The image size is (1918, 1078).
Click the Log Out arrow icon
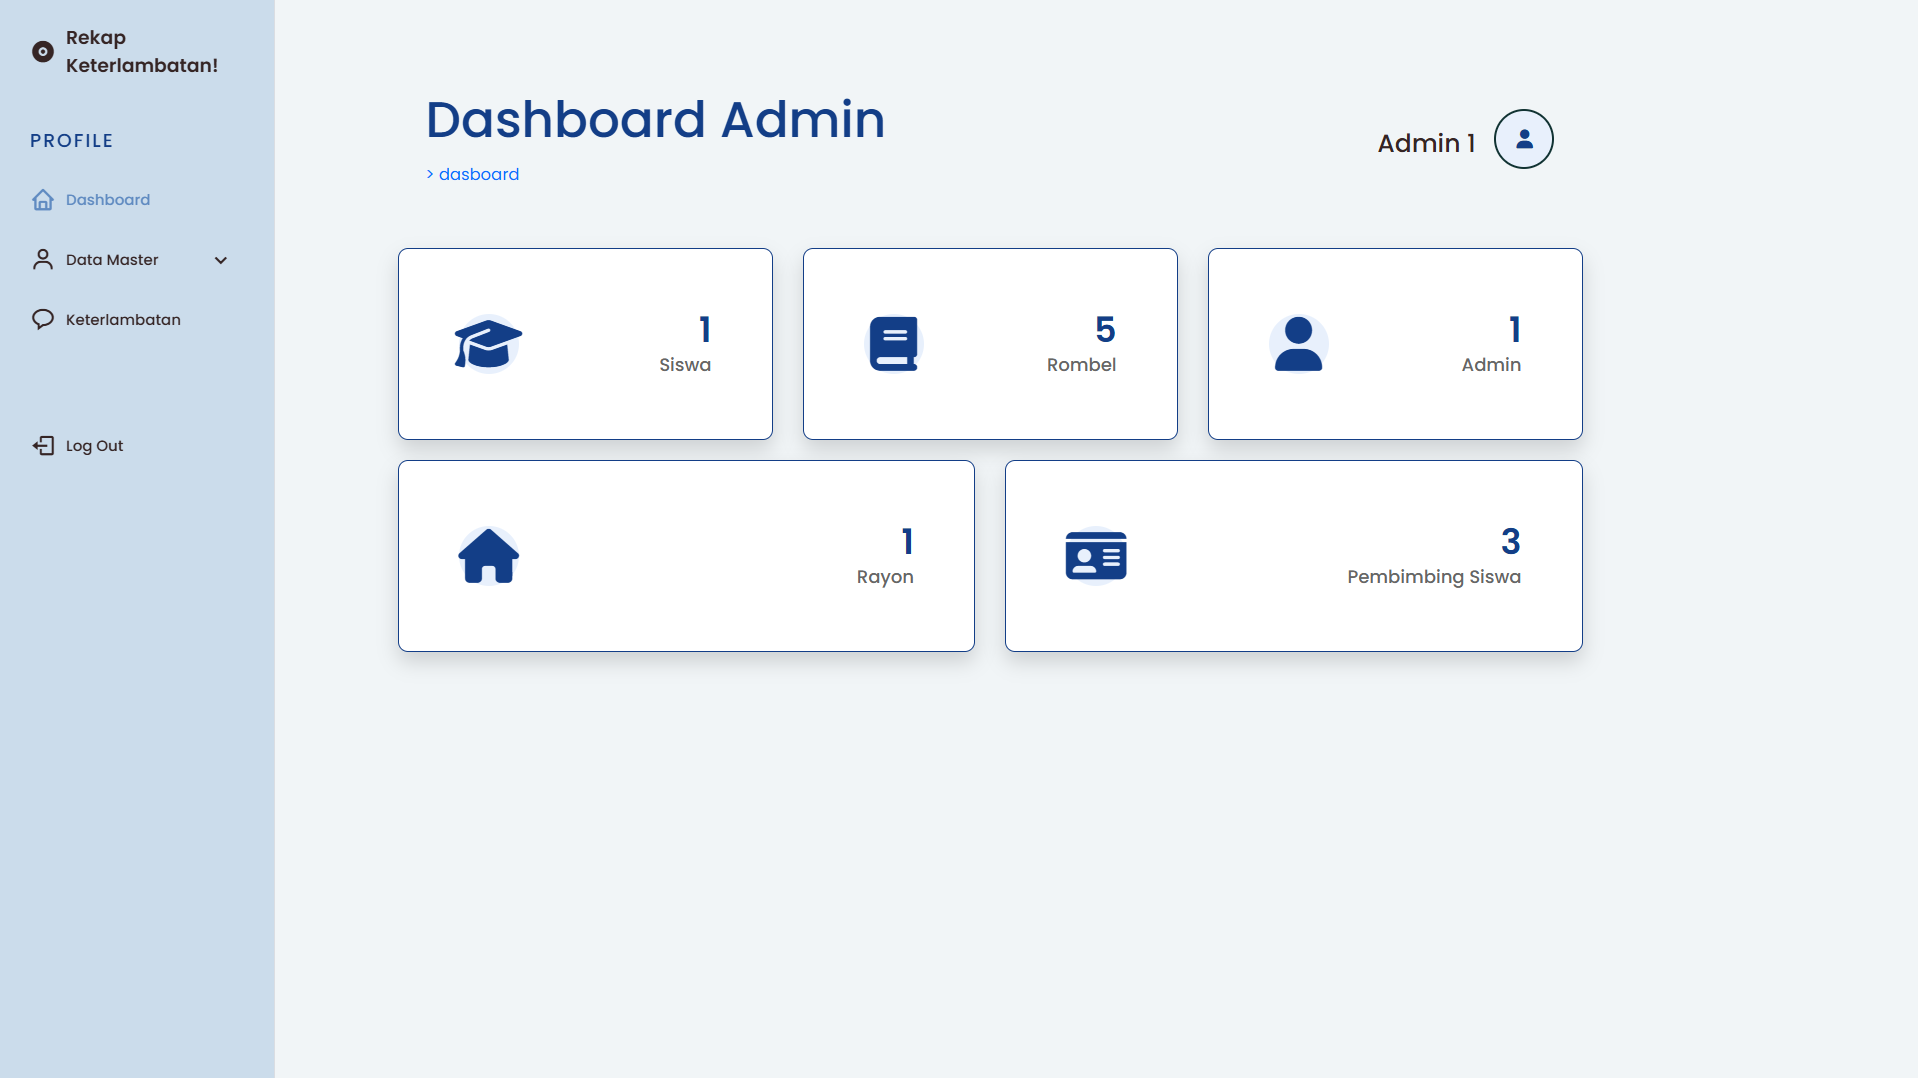[43, 446]
